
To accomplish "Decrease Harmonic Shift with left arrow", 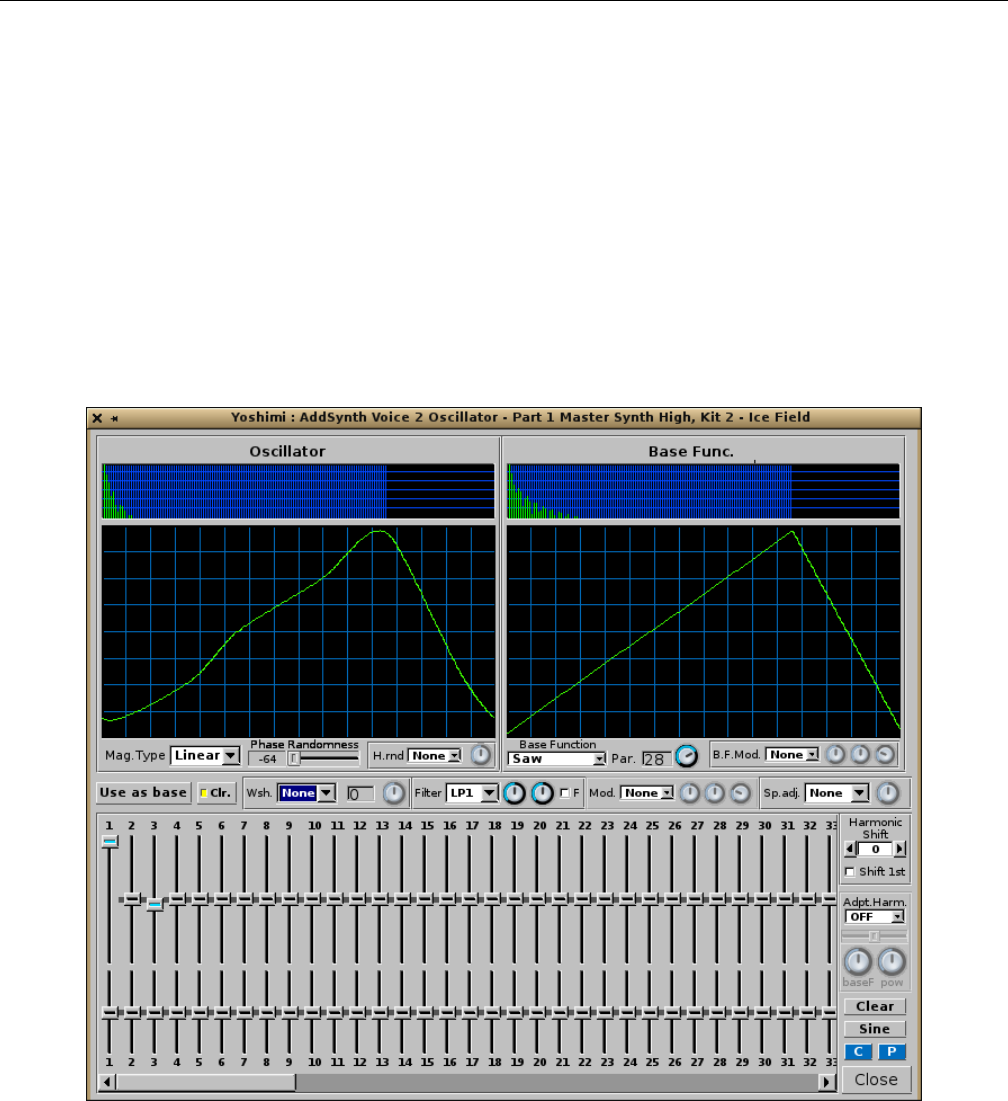I will pos(850,849).
